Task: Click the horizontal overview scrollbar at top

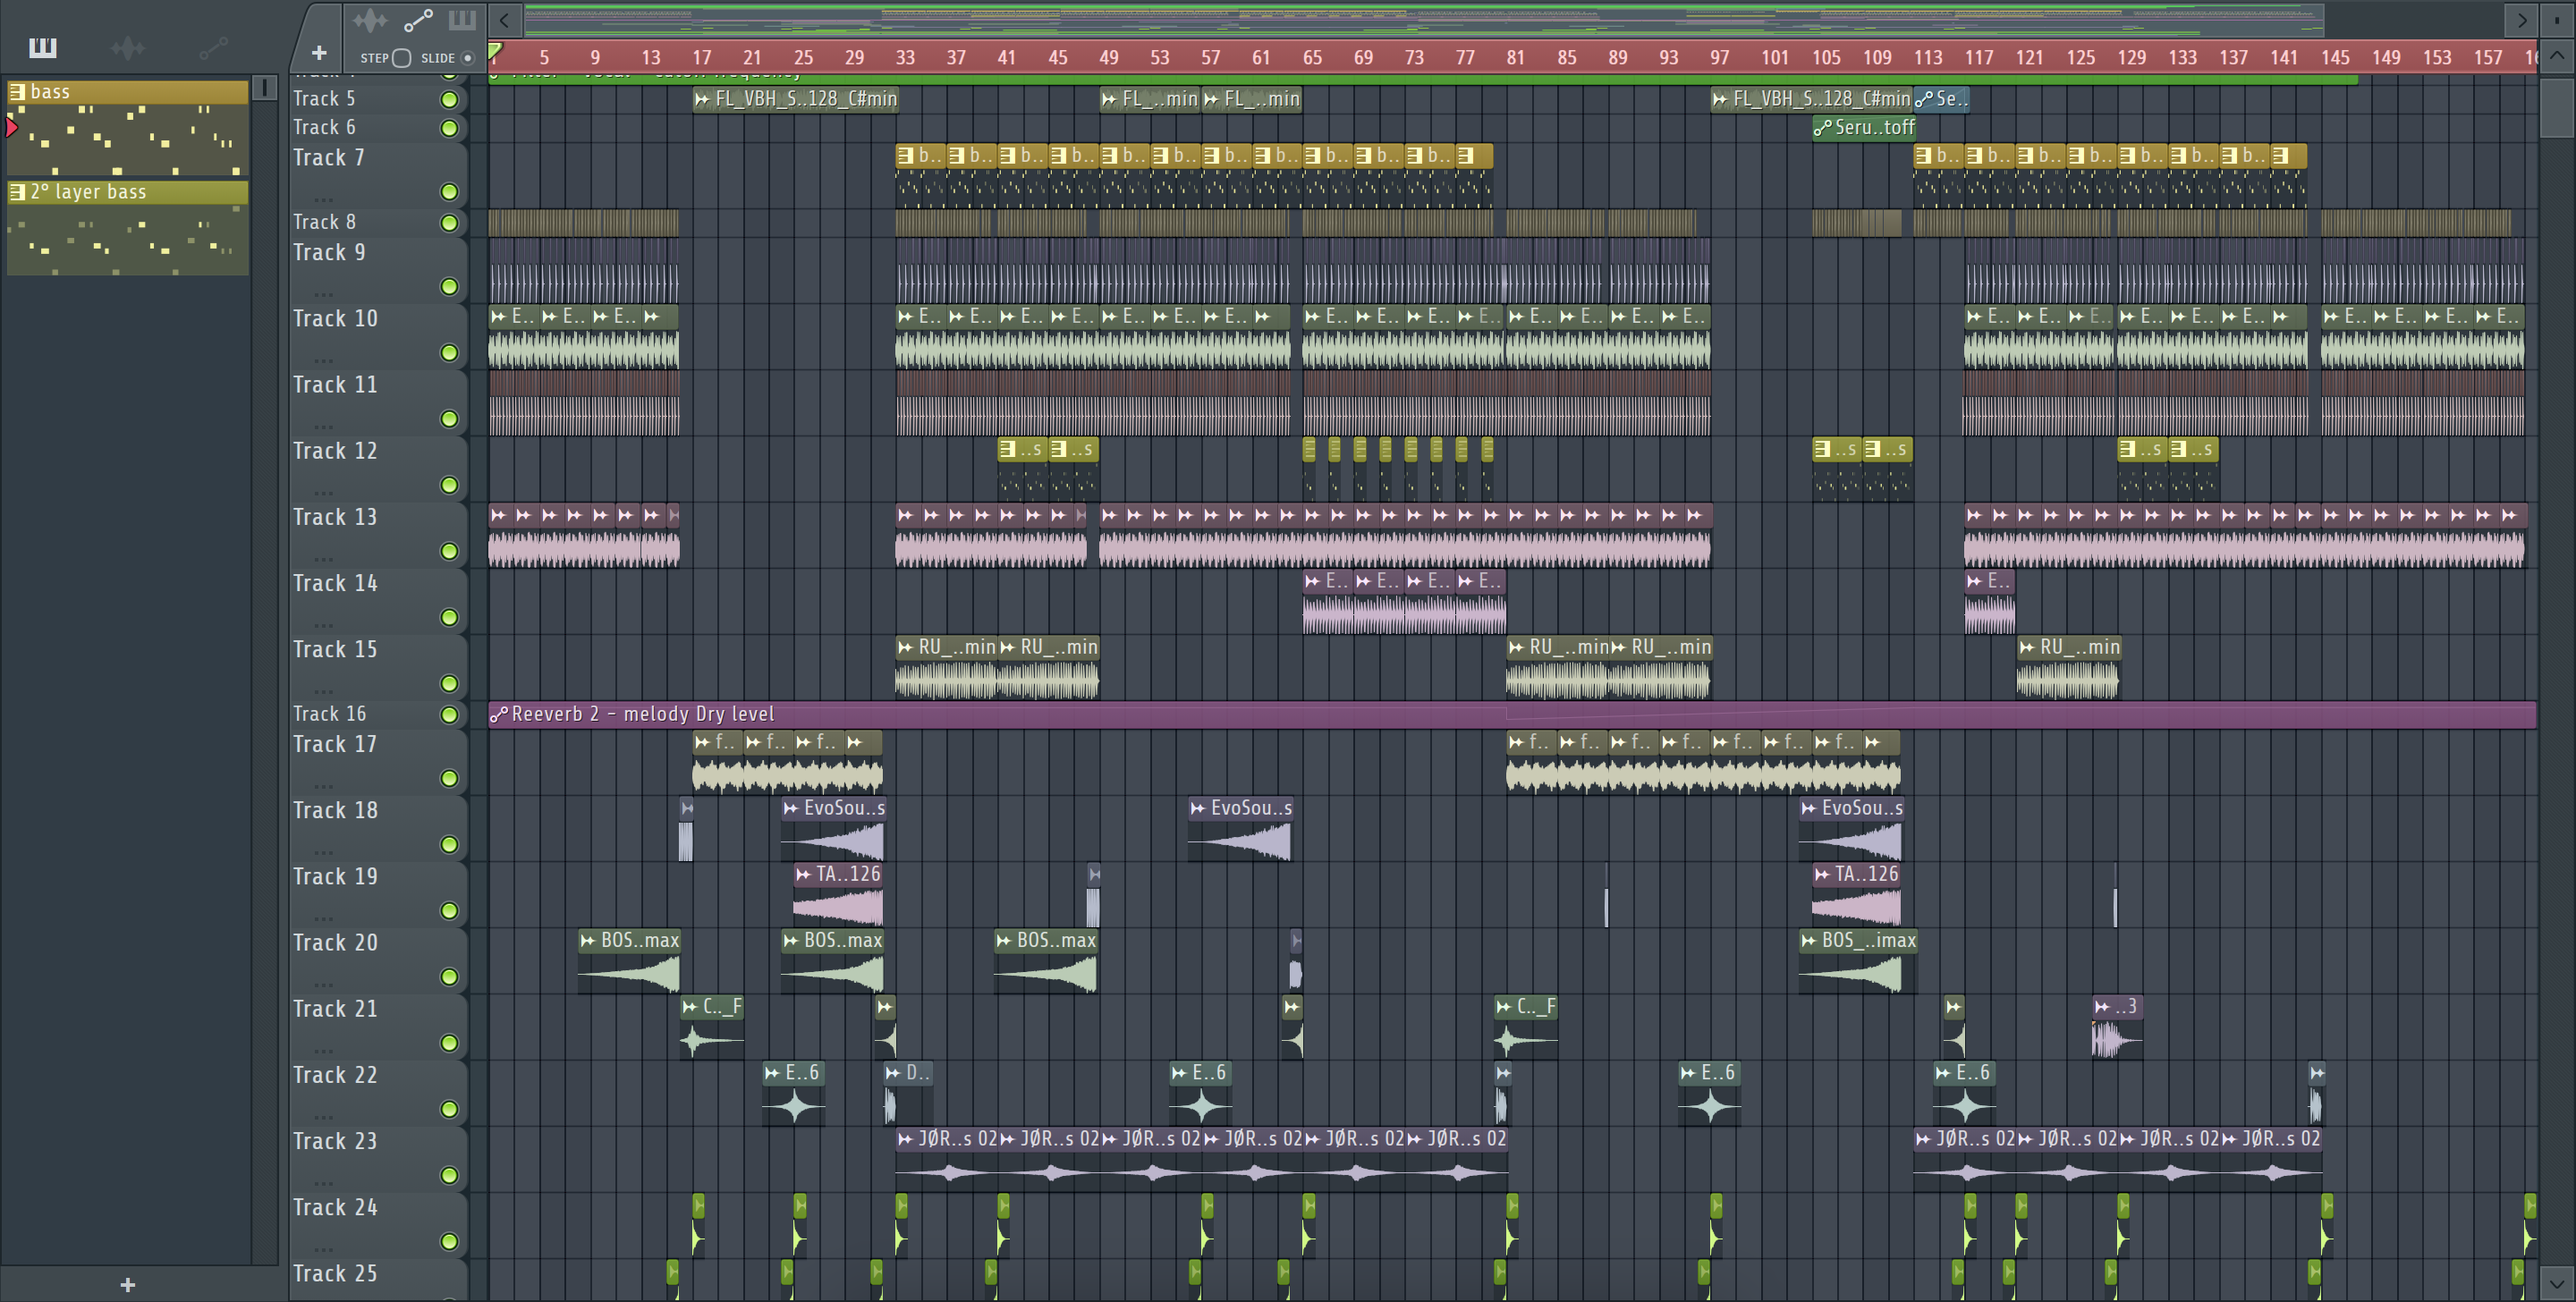Action: coord(1423,19)
